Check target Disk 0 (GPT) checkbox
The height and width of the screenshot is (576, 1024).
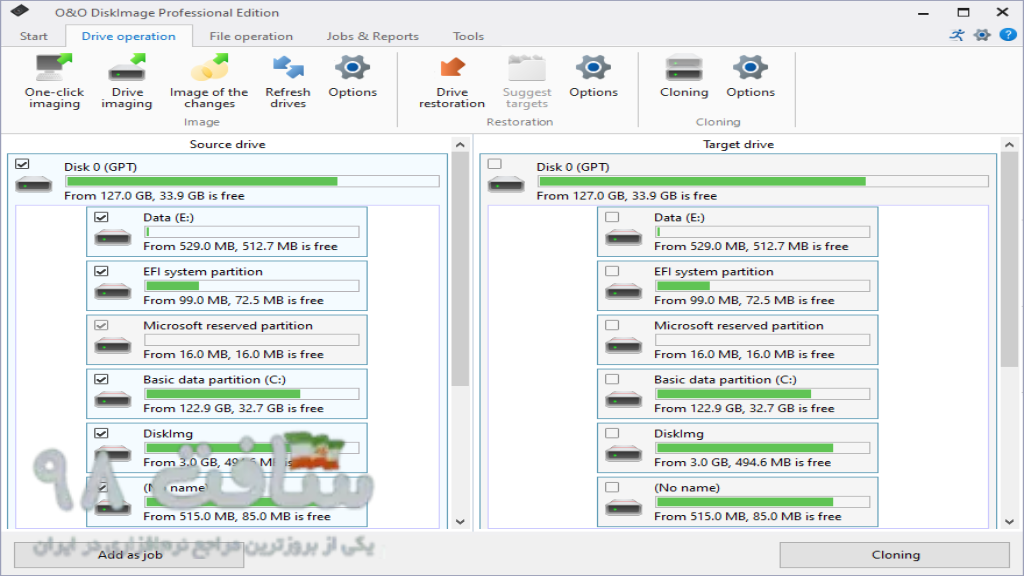click(494, 164)
